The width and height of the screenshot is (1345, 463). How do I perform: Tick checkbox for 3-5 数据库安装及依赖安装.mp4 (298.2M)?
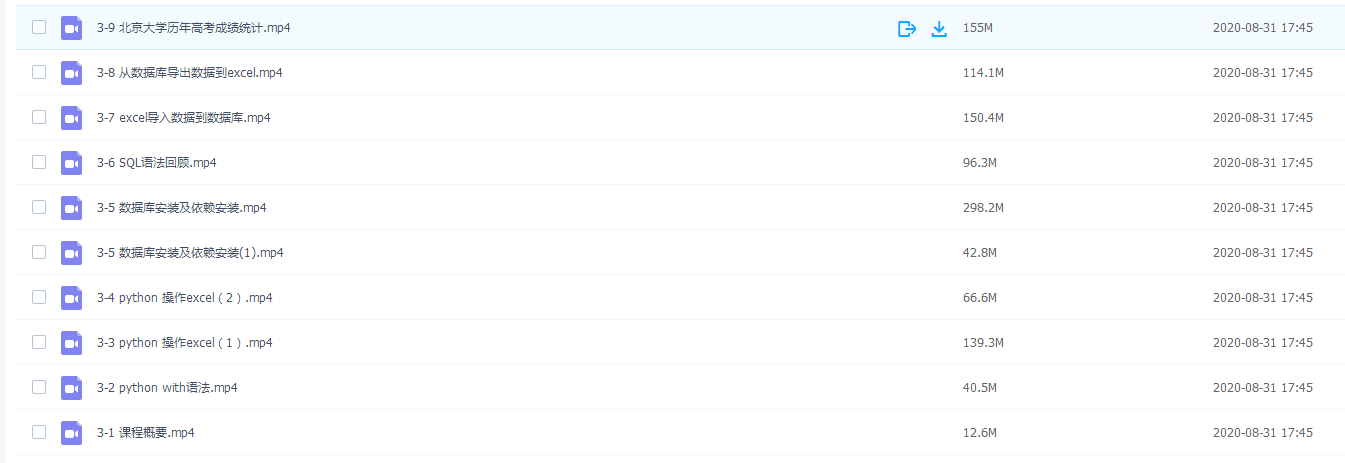tap(39, 207)
